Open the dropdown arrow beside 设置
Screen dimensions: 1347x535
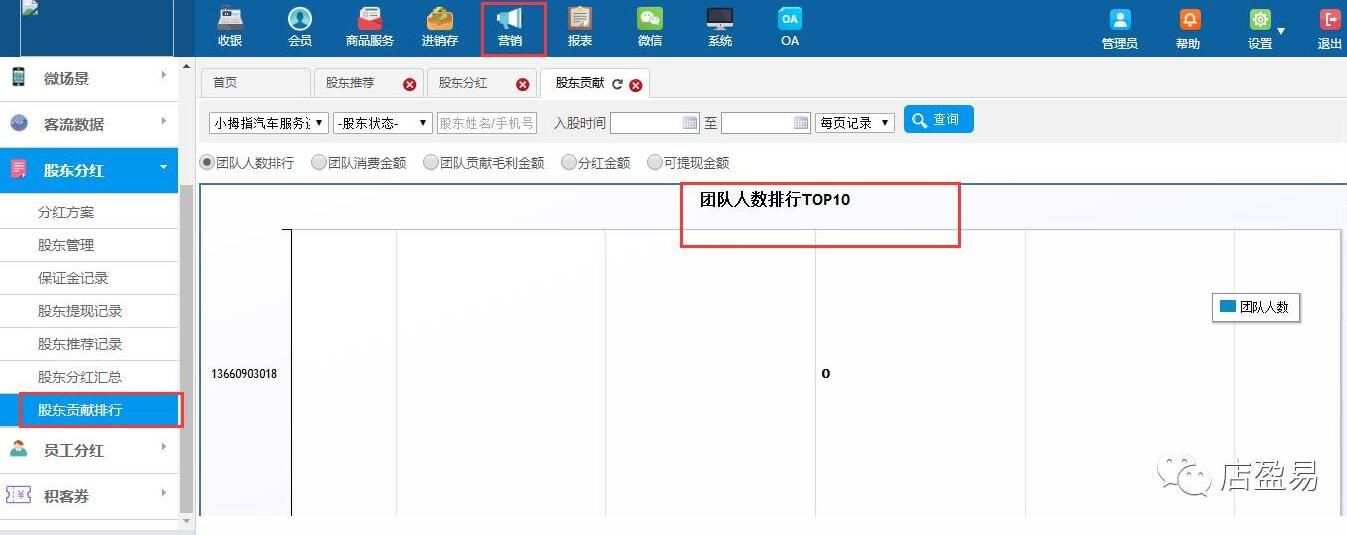point(1281,31)
